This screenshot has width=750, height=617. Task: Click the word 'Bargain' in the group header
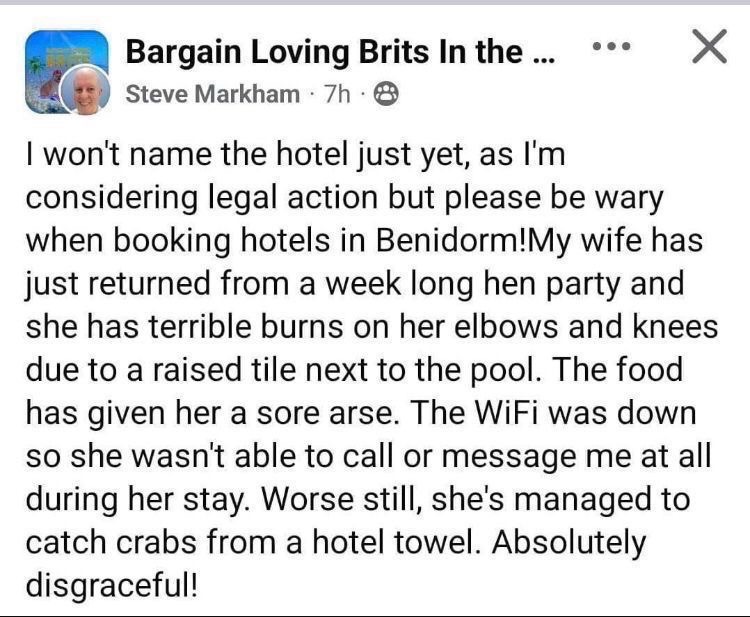[183, 52]
